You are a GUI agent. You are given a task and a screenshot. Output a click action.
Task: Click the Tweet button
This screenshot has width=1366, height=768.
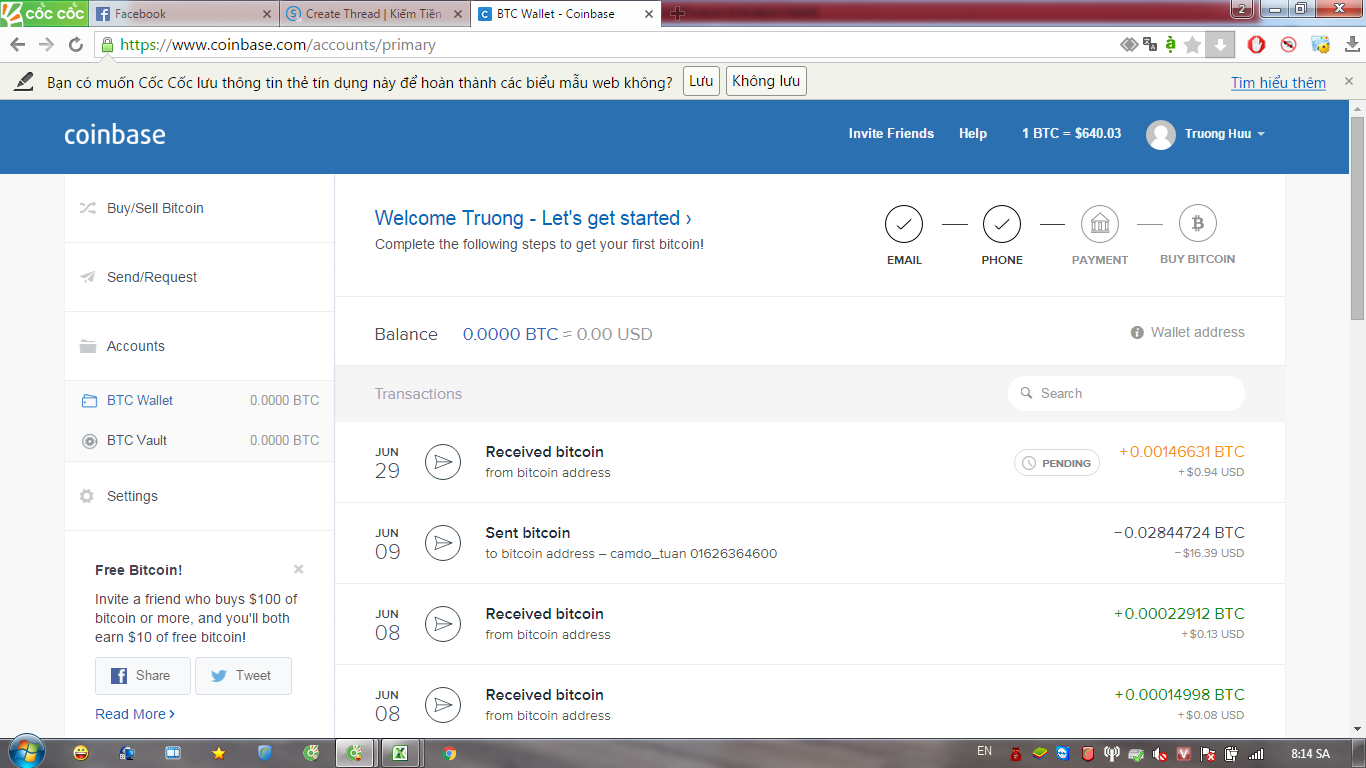243,676
